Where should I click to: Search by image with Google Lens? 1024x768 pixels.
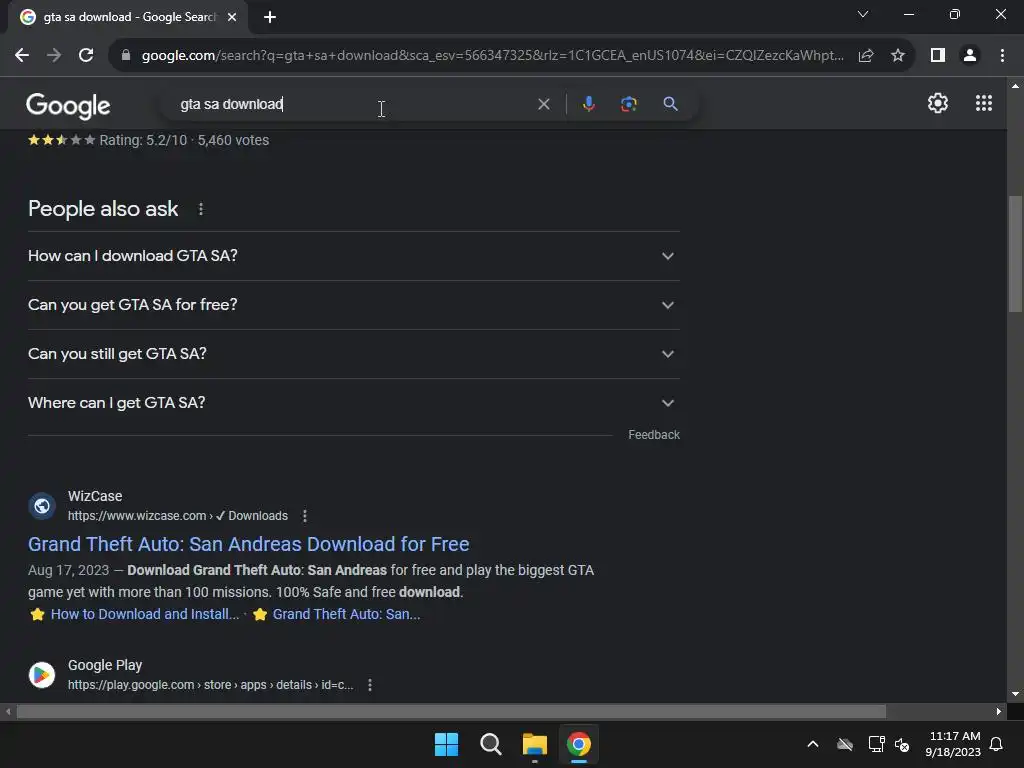(629, 104)
